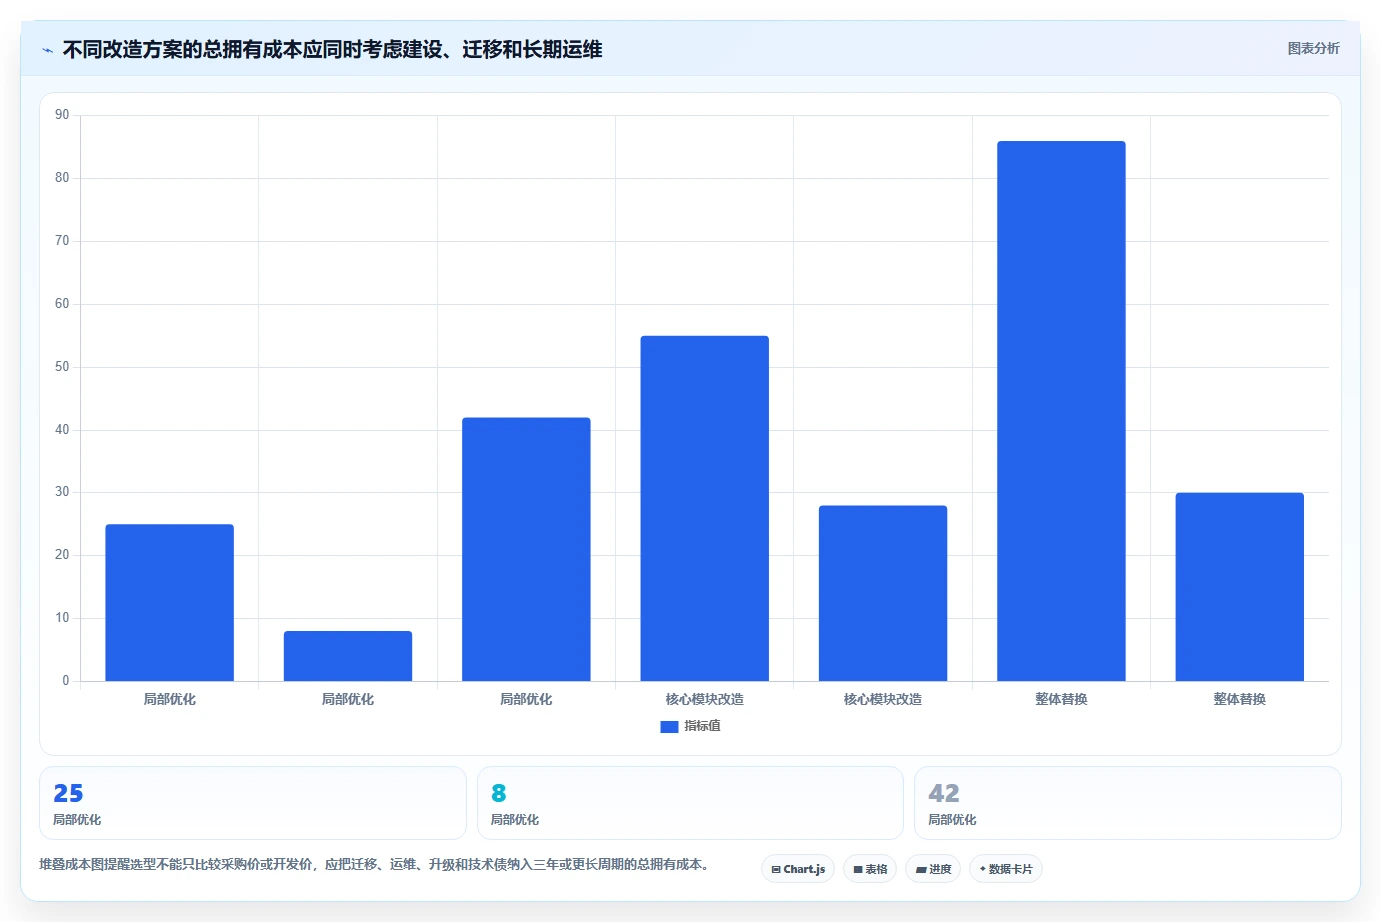1381x922 pixels.
Task: Click the 表格 tag
Action: coord(870,869)
